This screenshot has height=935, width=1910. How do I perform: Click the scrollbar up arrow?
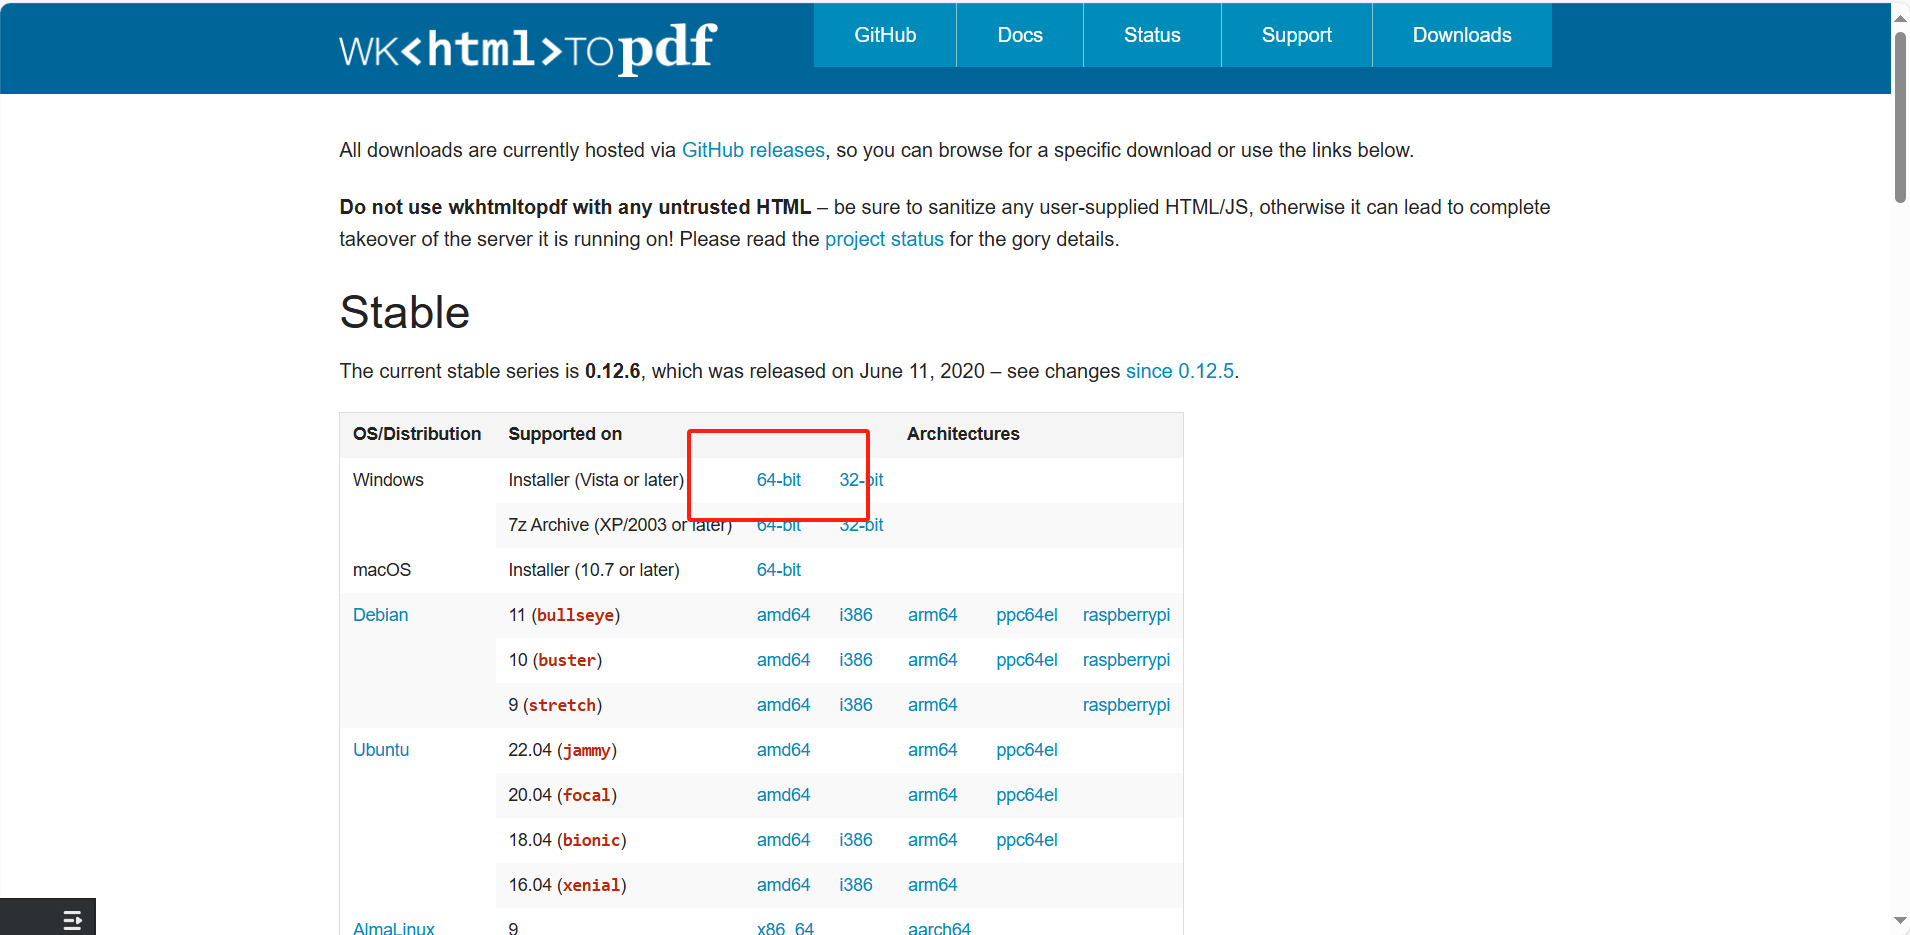(1900, 17)
